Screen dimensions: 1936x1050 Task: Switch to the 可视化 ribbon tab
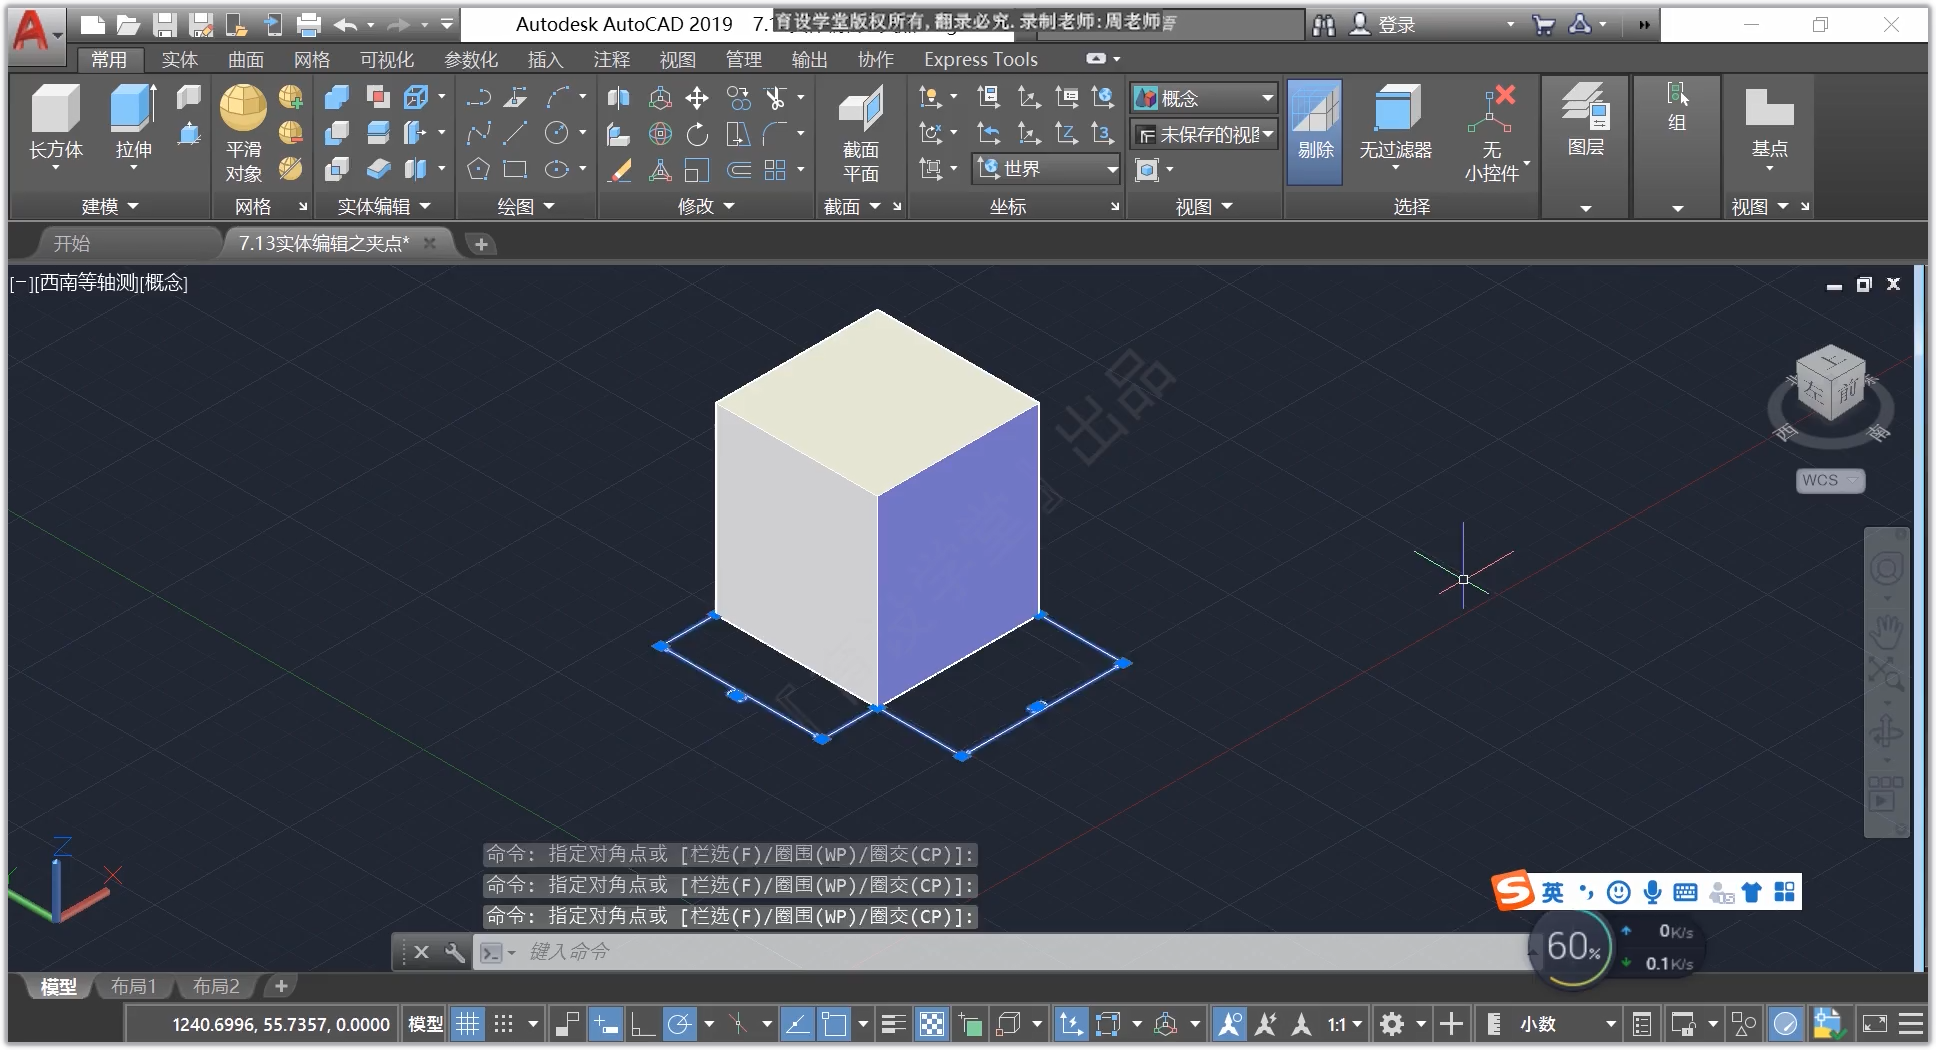387,60
